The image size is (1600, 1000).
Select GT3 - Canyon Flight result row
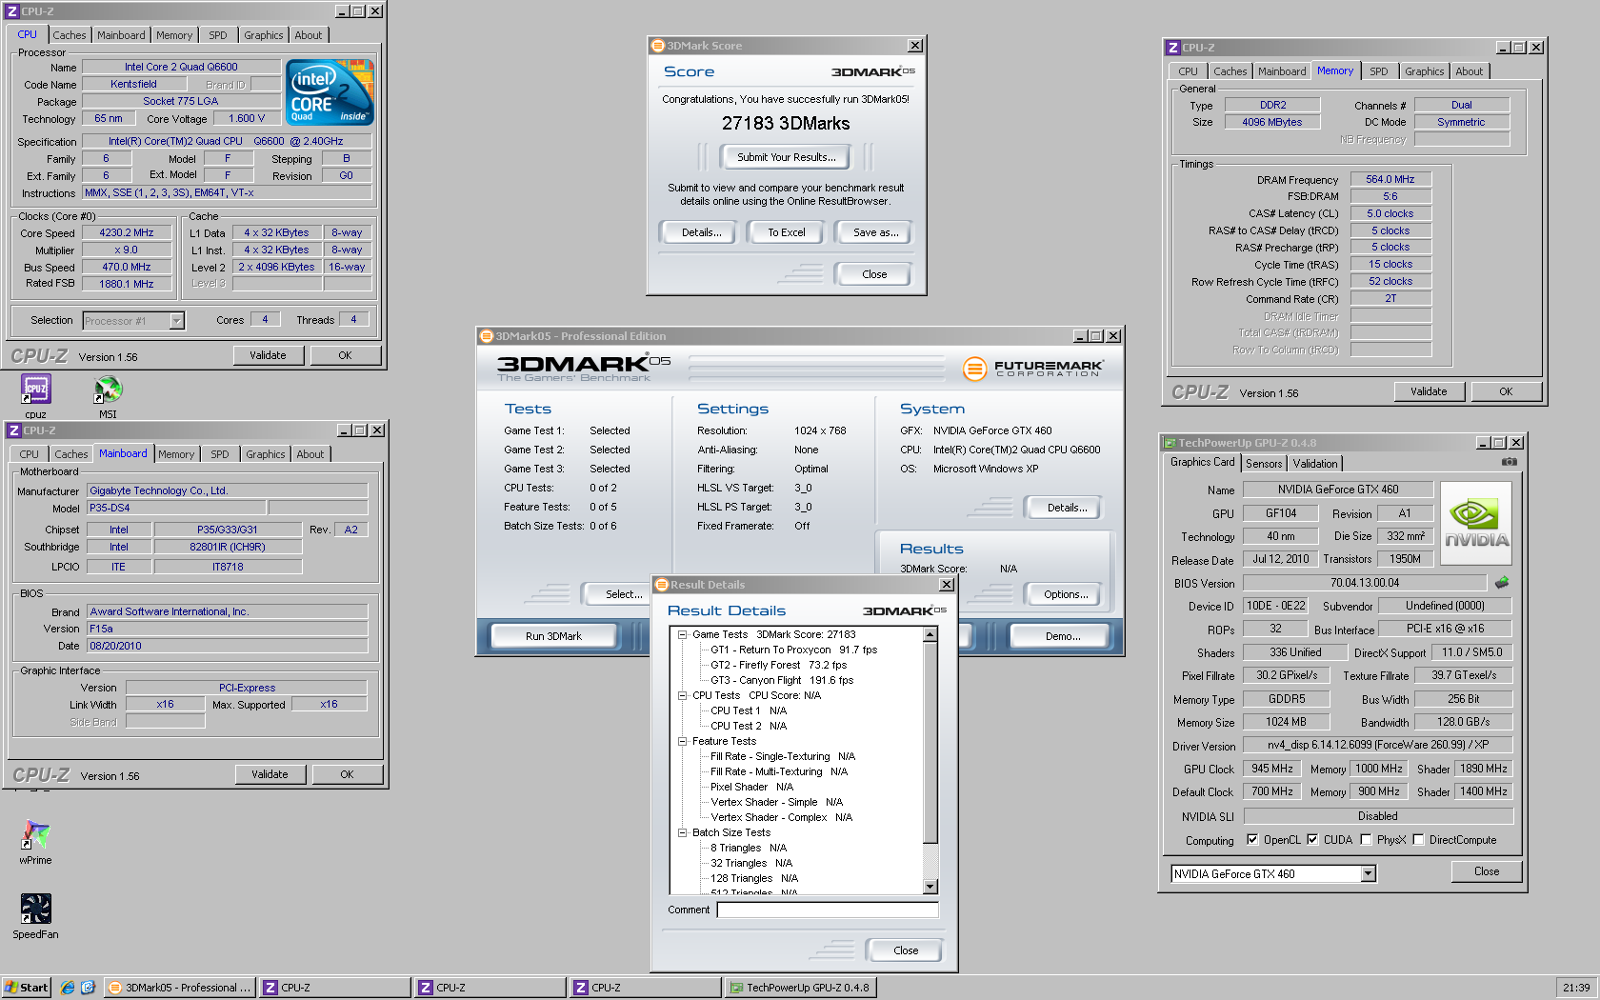point(781,681)
